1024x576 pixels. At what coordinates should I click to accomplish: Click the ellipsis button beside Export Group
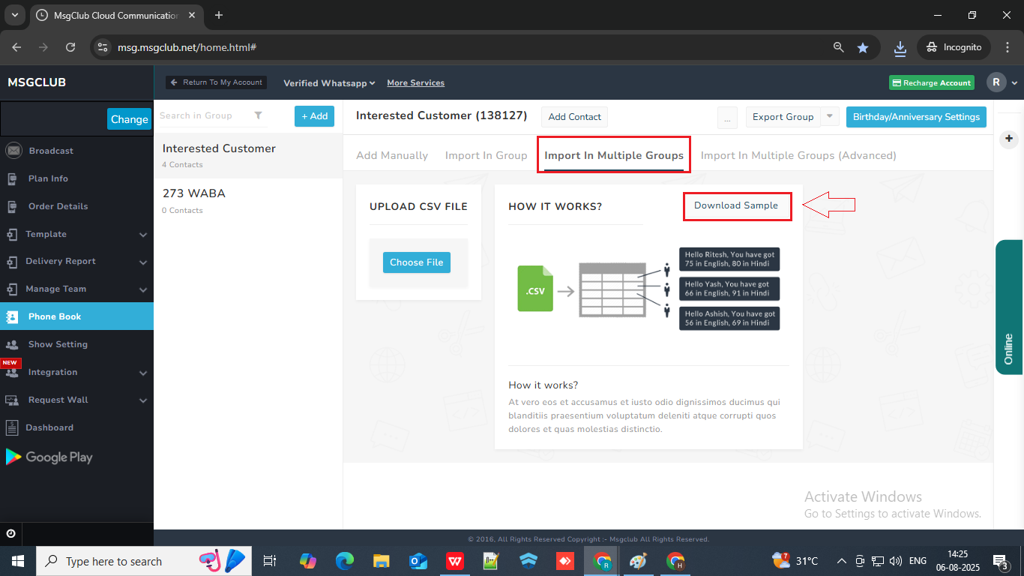[x=727, y=118]
